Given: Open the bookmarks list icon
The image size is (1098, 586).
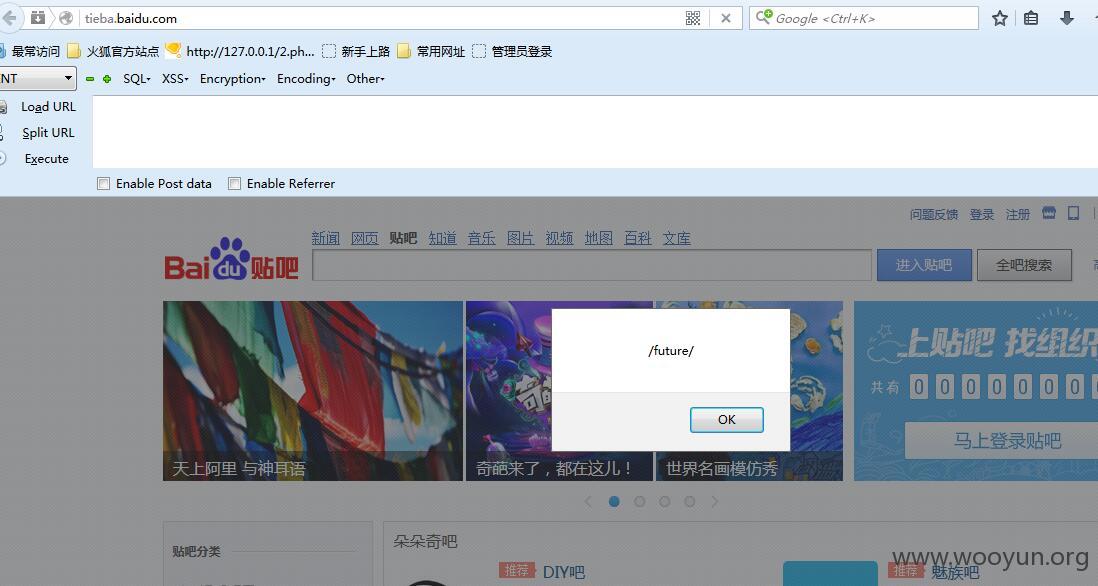Looking at the screenshot, I should [1031, 18].
